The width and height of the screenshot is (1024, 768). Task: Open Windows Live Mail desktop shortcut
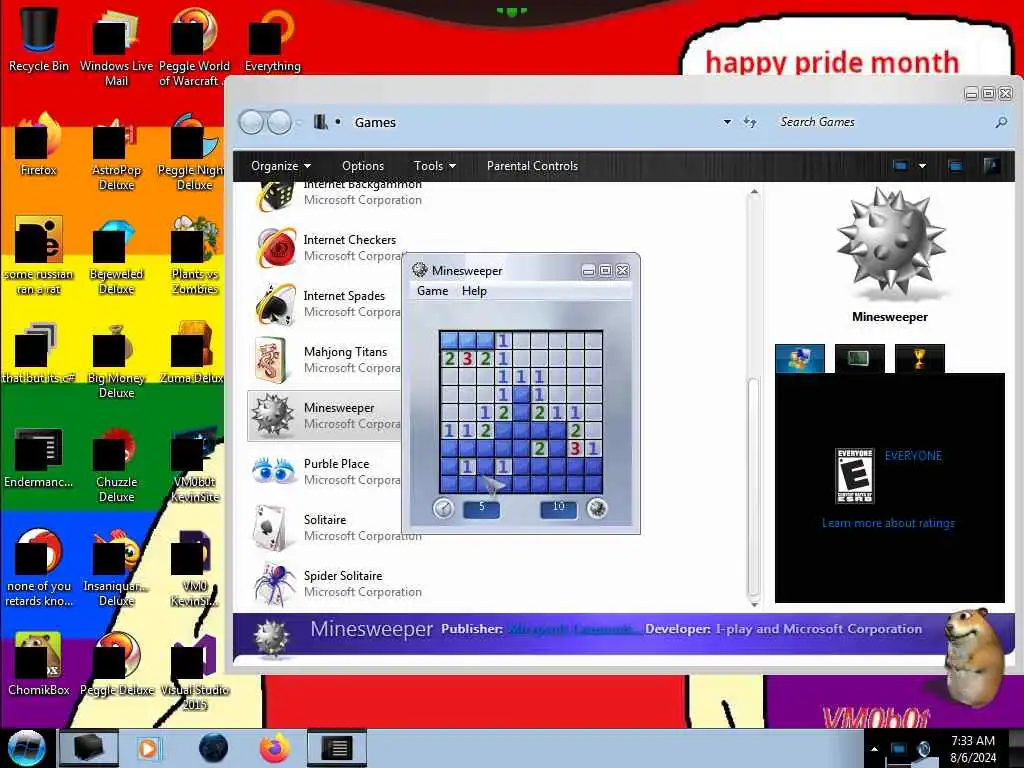tap(116, 46)
